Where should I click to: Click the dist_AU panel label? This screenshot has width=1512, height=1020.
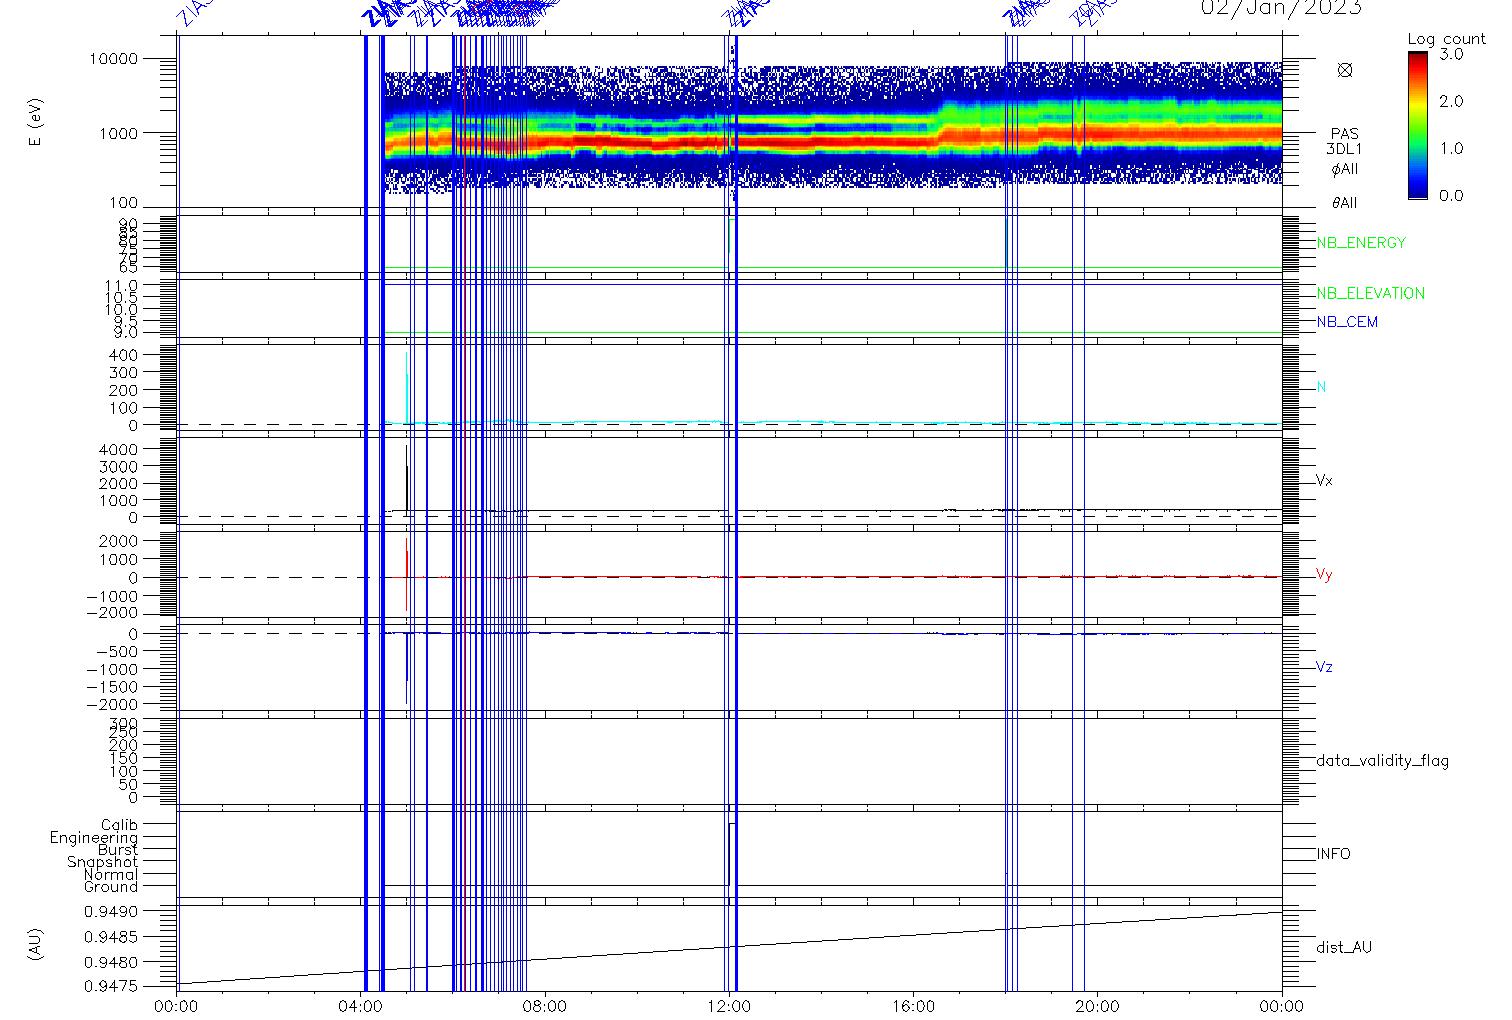(x=1344, y=947)
